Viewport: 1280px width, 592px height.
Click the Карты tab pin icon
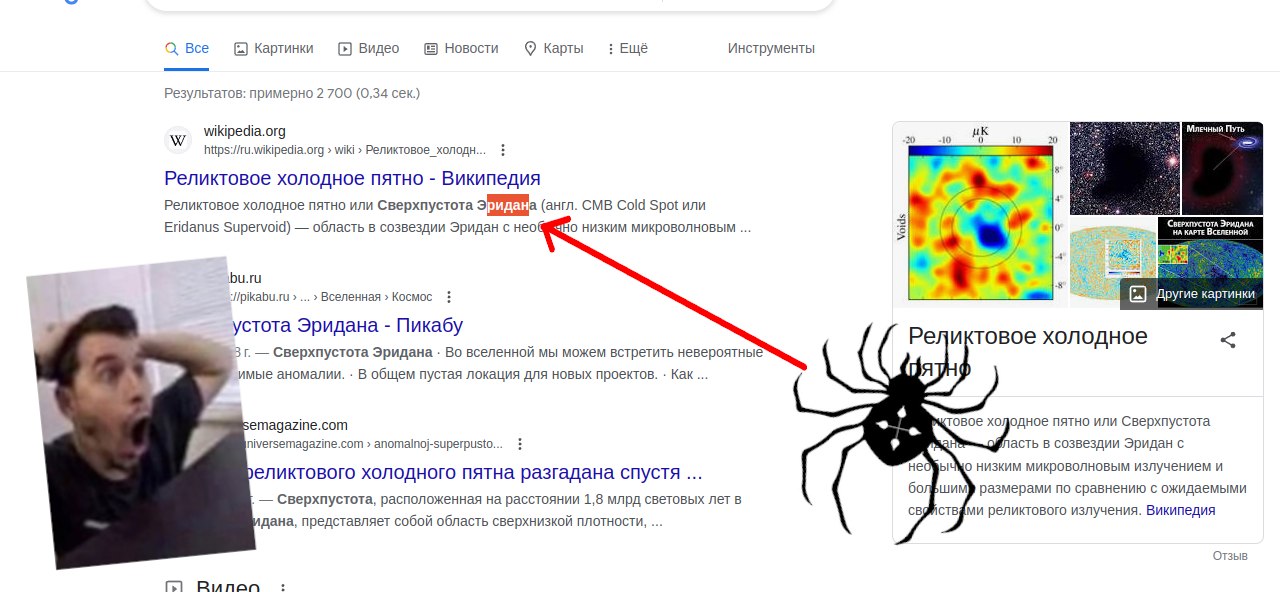[x=530, y=48]
